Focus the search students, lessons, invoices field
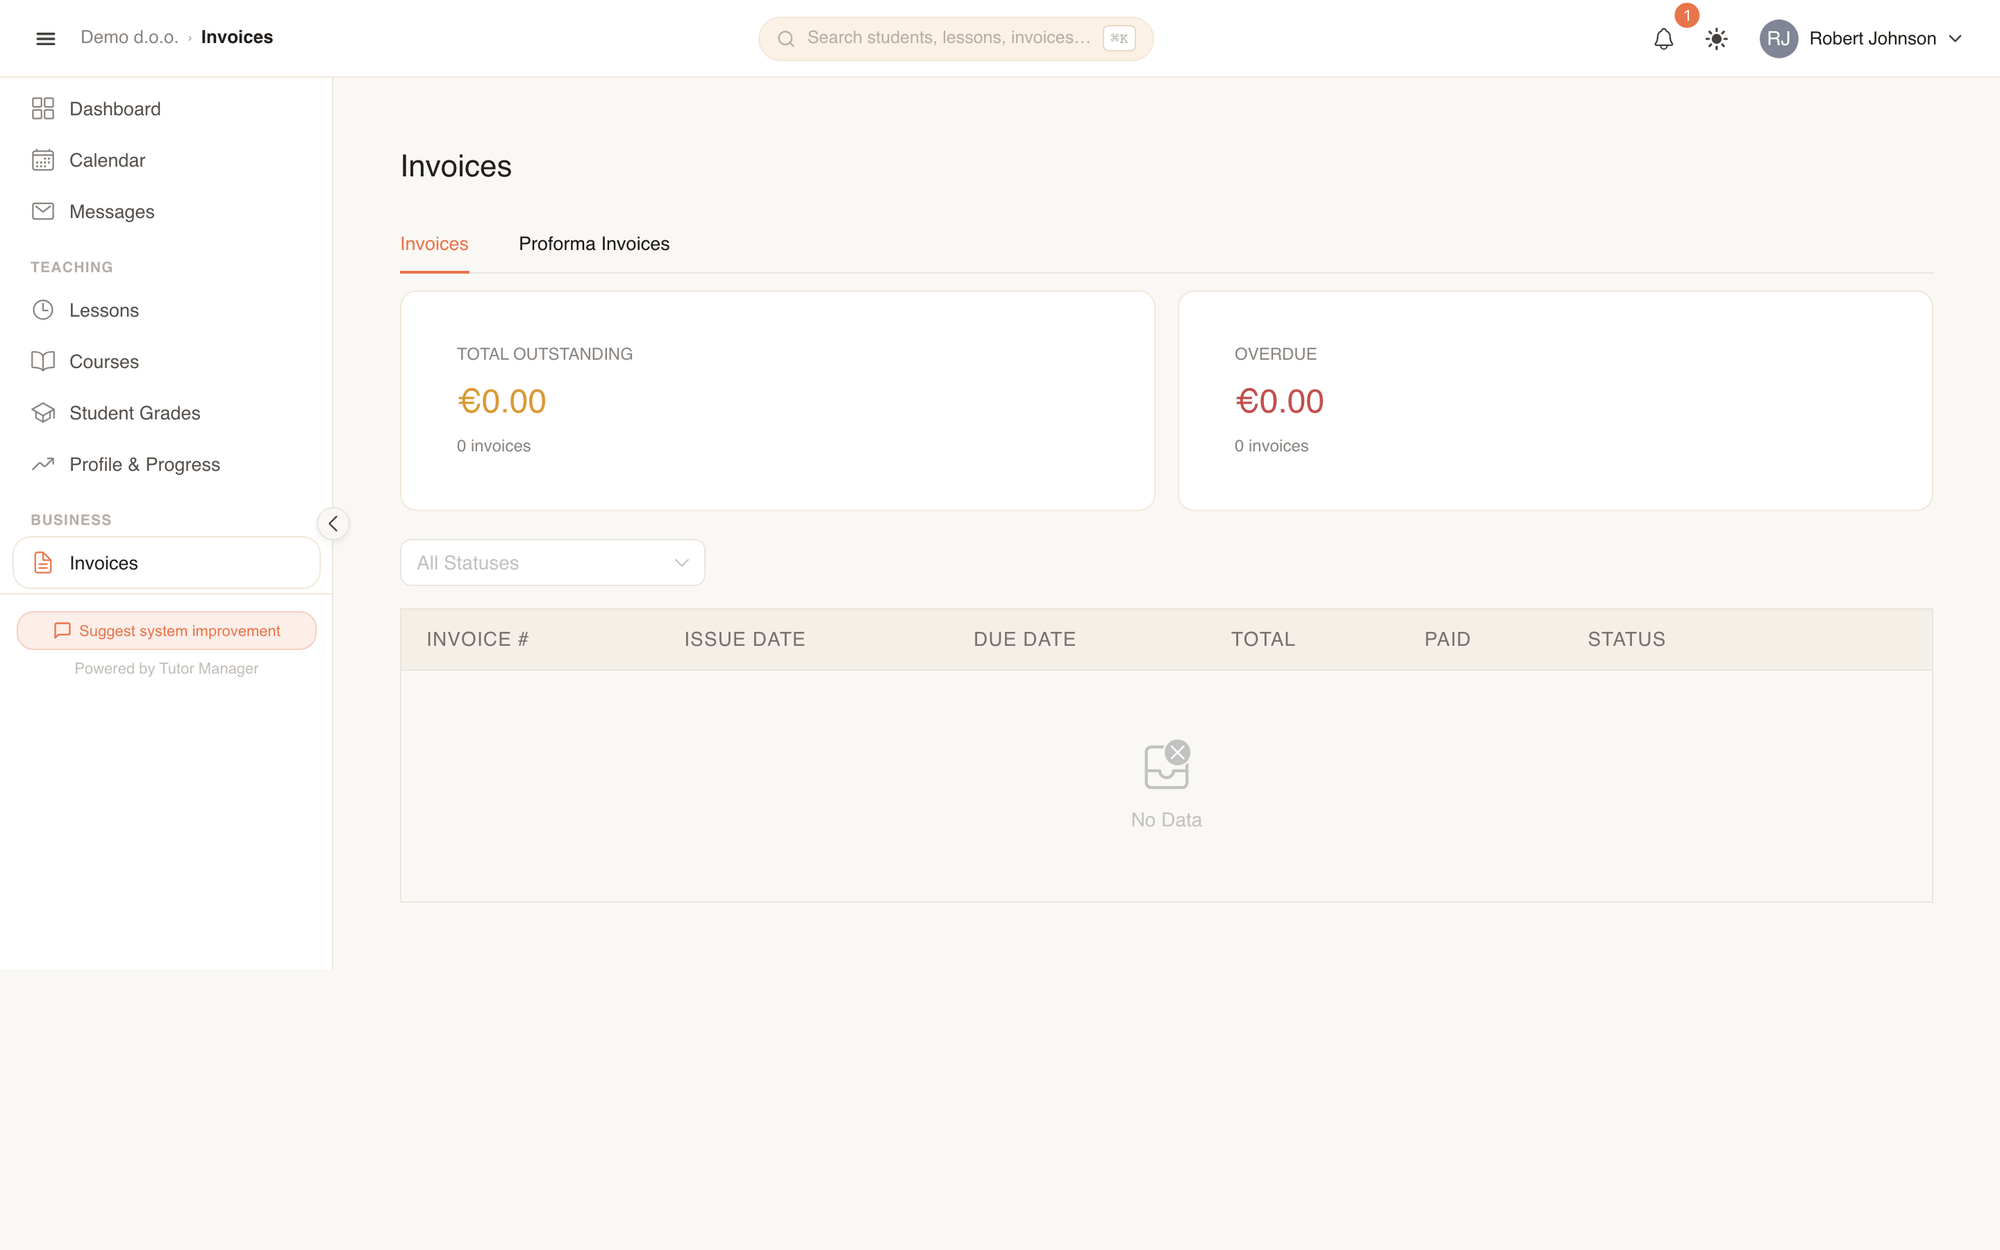The height and width of the screenshot is (1250, 2000). (x=955, y=39)
